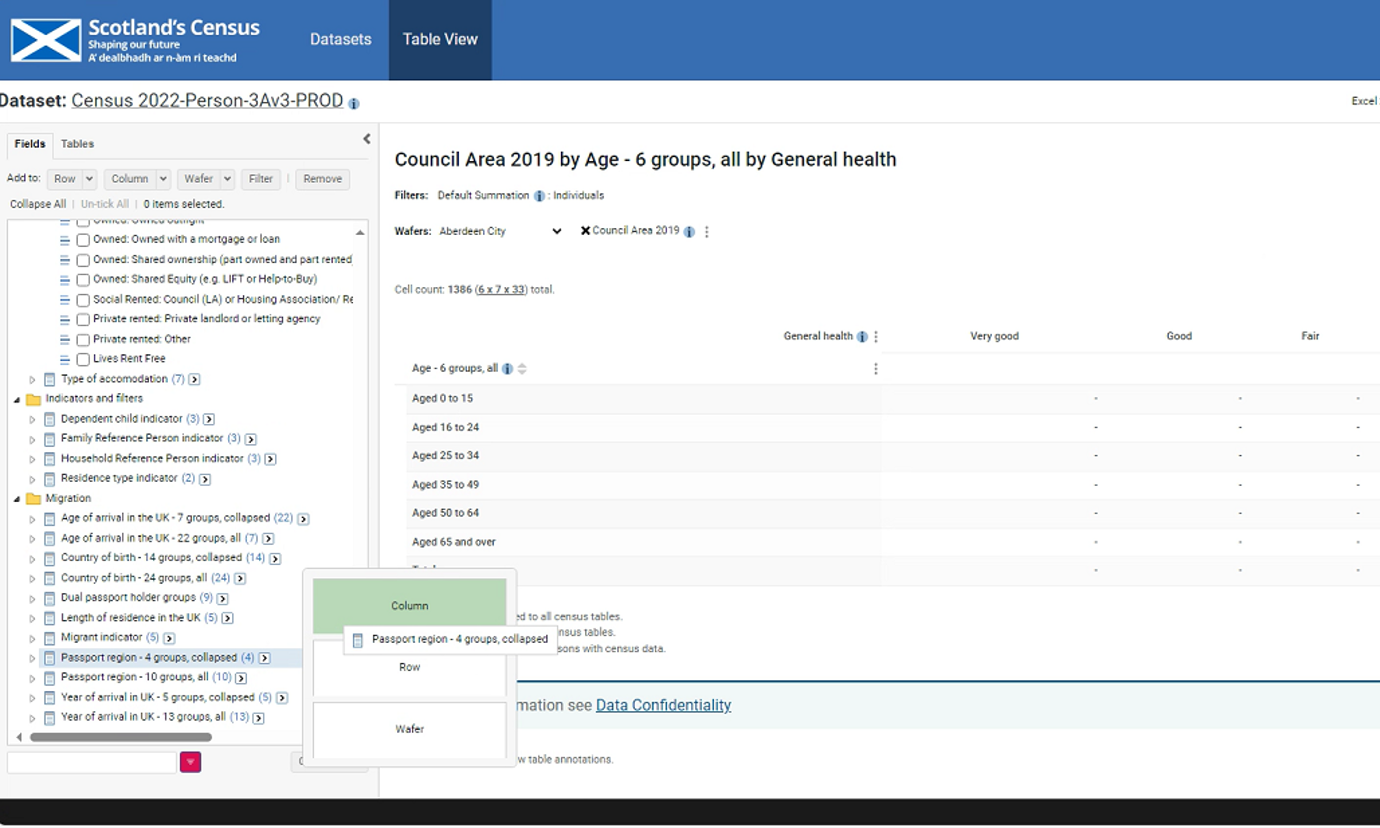Image resolution: width=1380 pixels, height=828 pixels.
Task: Expand the Dual passport holder groups node
Action: click(32, 599)
